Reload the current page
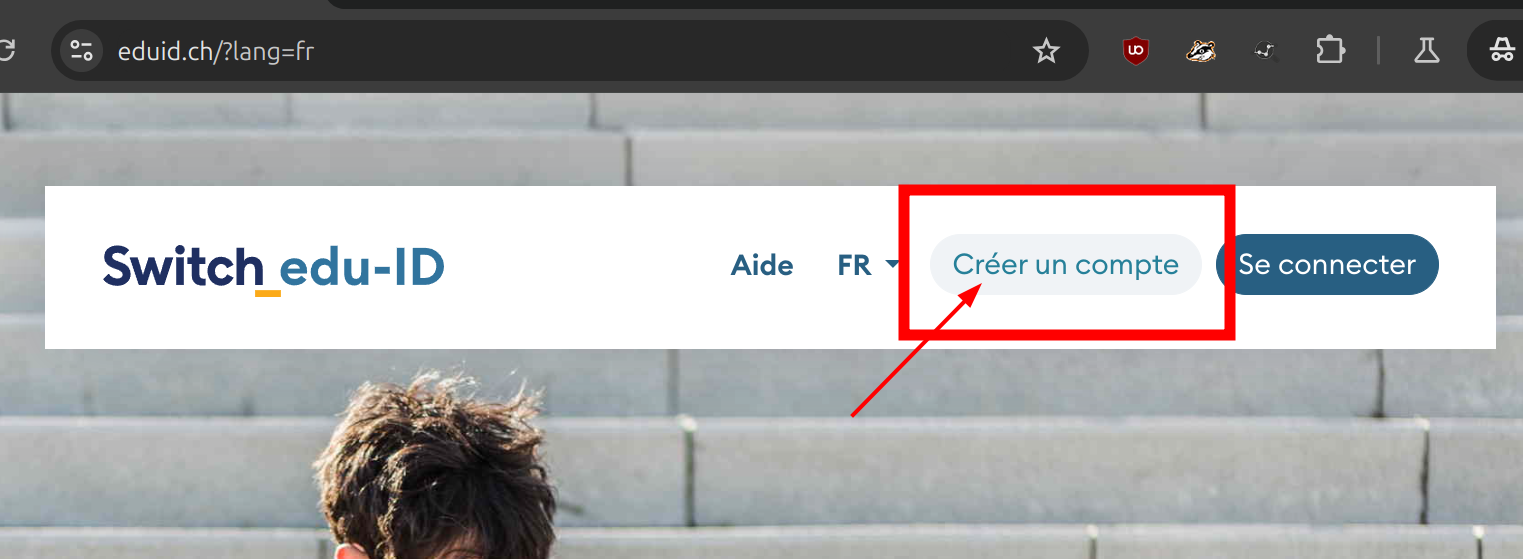The image size is (1523, 559). point(6,50)
